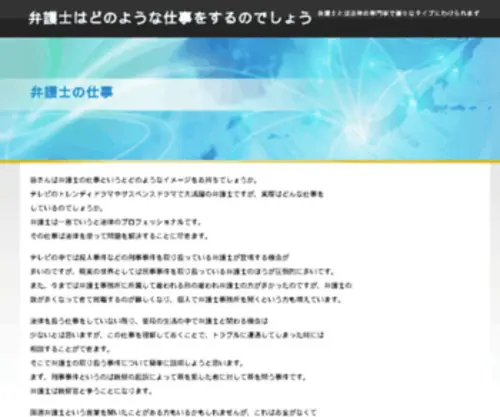Click the line starting まず、刑事事件というのは
This screenshot has height=417, width=500.
168,377
